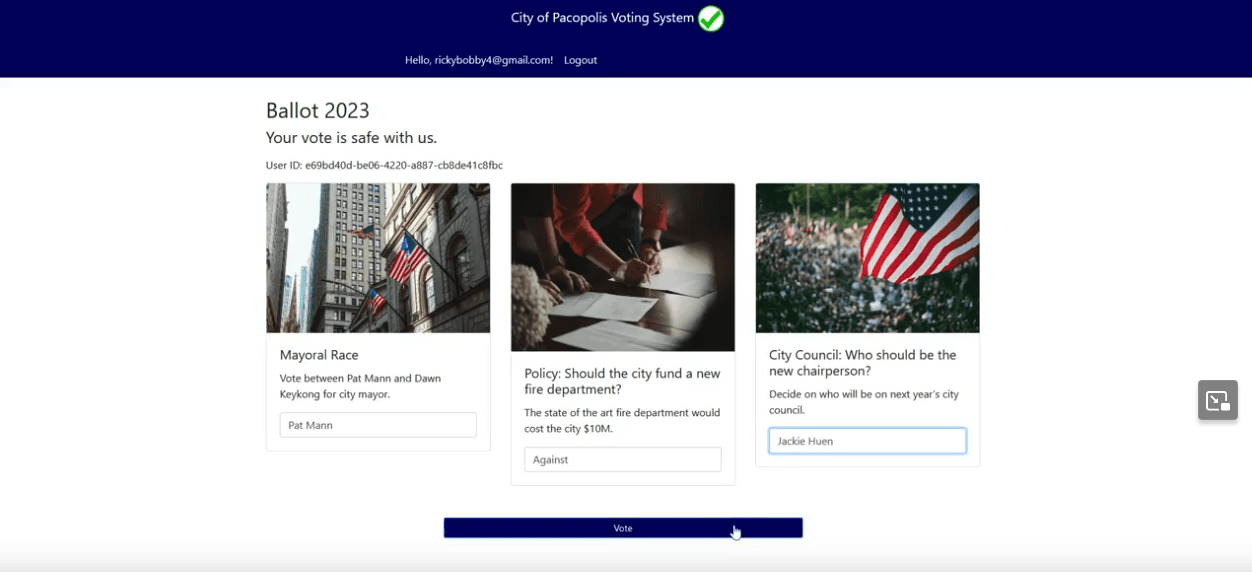
Task: Click the "Your vote is safe with us" text
Action: [x=351, y=138]
